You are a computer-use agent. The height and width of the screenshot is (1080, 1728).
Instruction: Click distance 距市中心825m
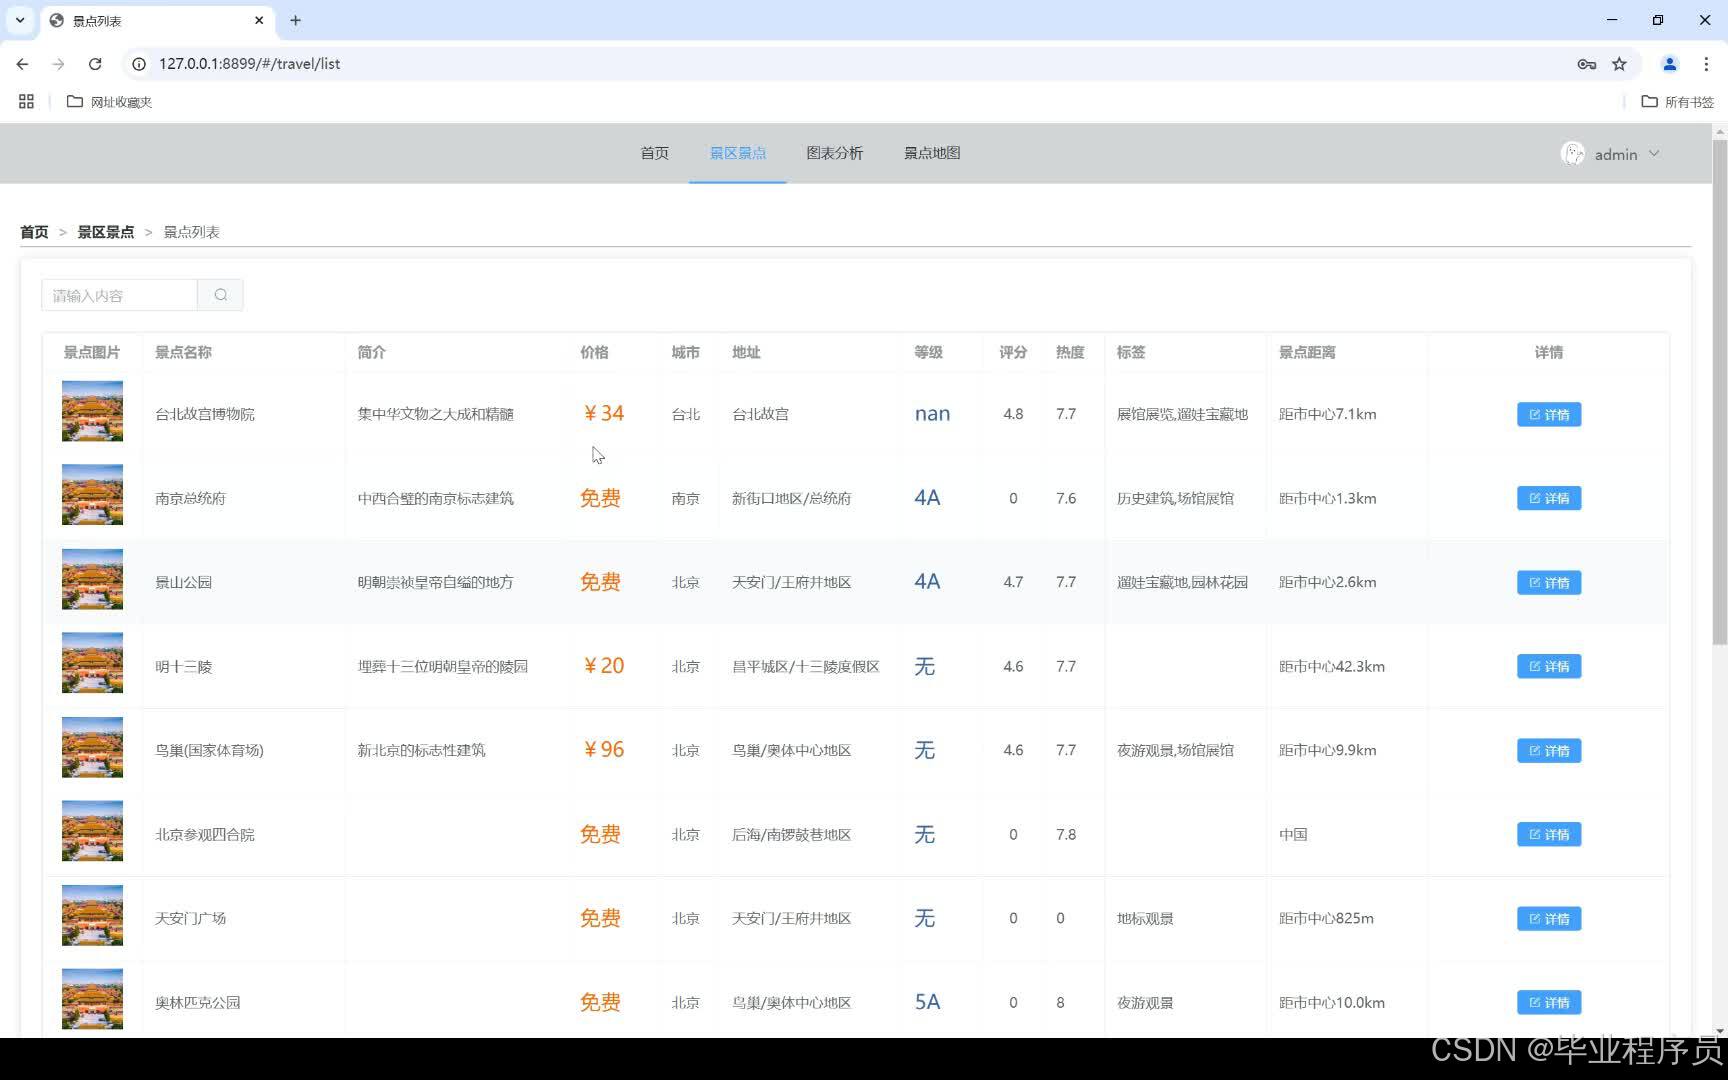(1326, 918)
